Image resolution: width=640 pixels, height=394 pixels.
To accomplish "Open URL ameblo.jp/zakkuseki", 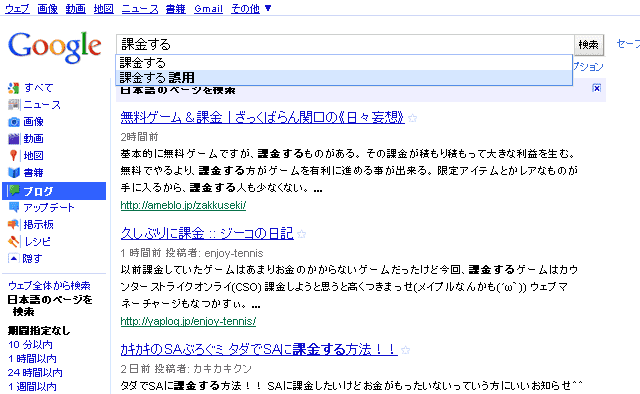I will tap(183, 205).
